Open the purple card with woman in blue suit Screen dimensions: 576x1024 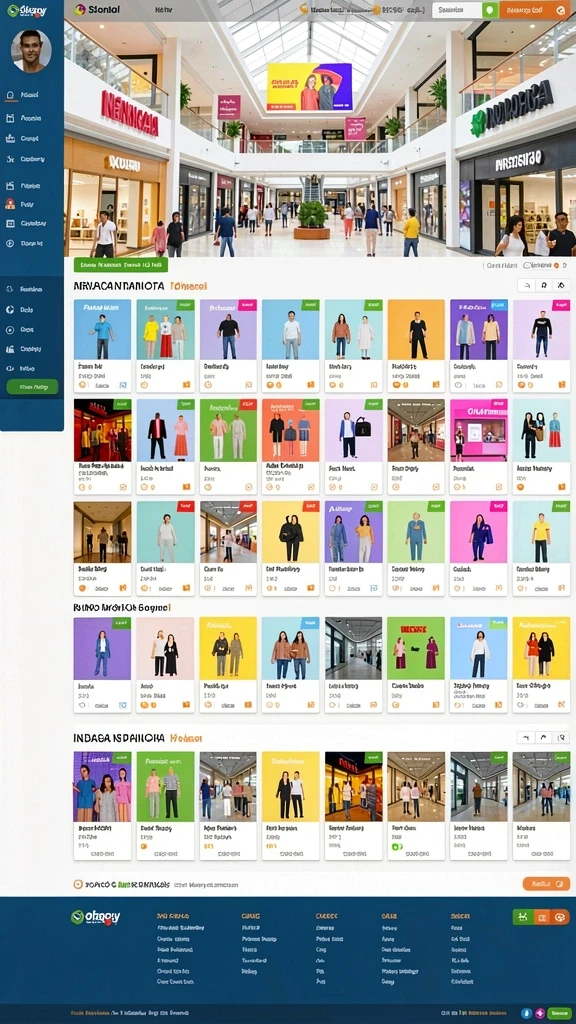point(103,665)
